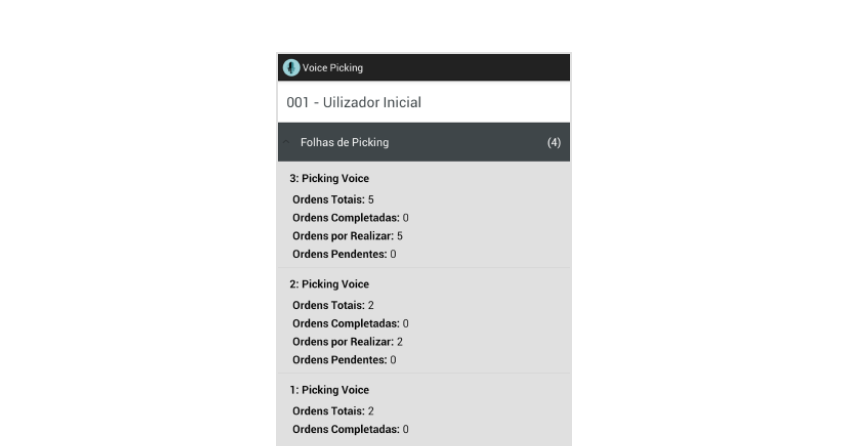Click the small arrow left of Folhas de Picking
Image resolution: width=848 pixels, height=446 pixels.
point(286,143)
